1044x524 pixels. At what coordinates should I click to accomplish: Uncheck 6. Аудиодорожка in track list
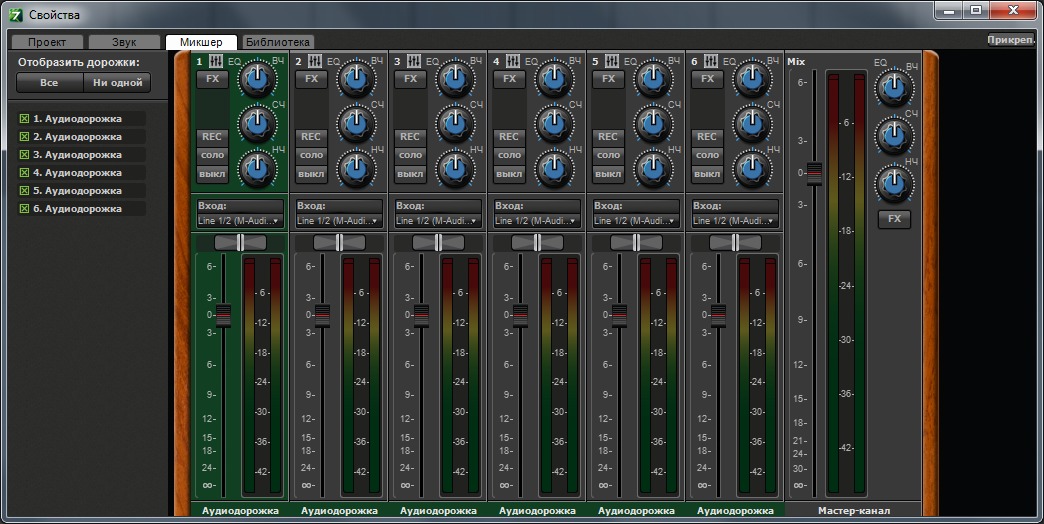tap(25, 208)
